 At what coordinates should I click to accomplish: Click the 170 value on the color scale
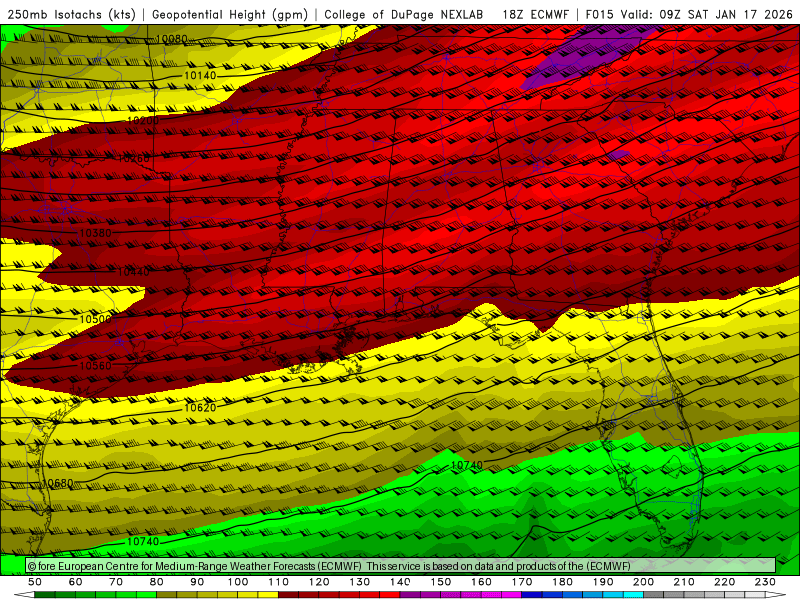pyautogui.click(x=522, y=582)
